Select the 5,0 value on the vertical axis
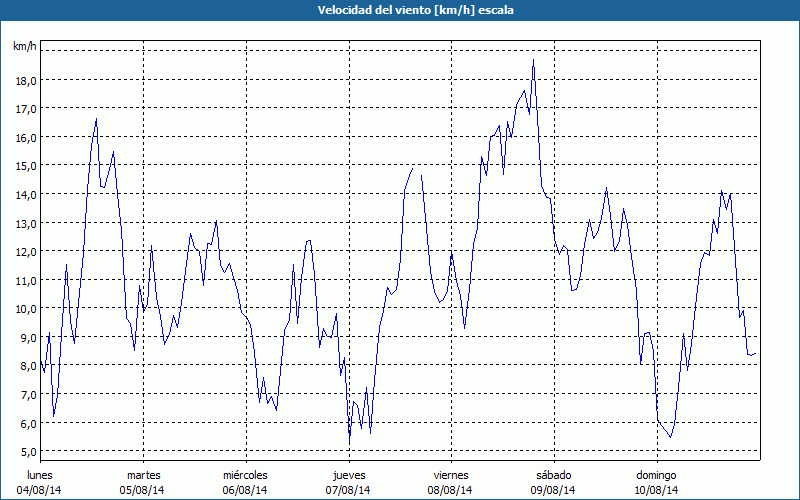 [x=25, y=451]
